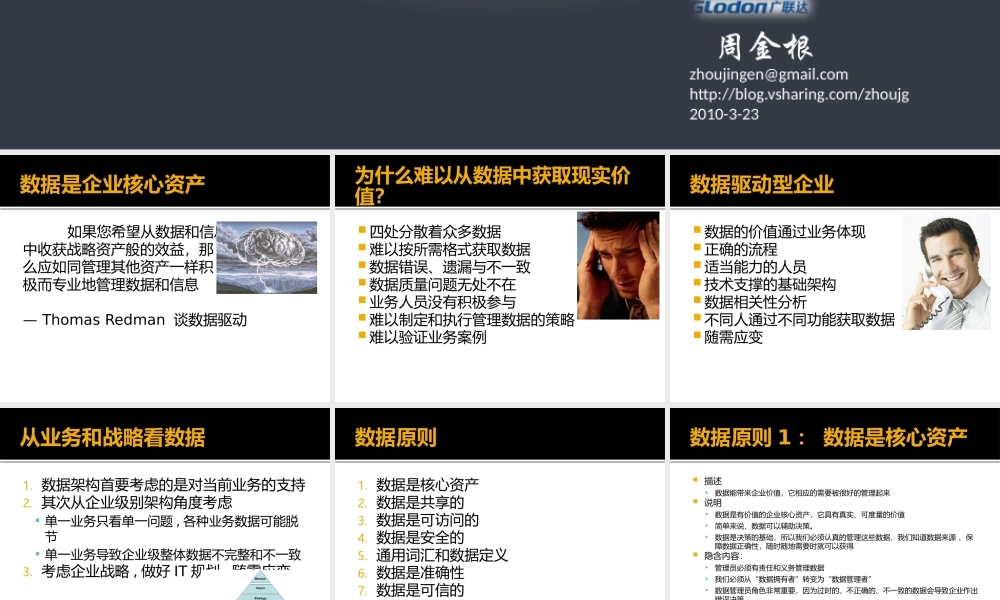Click the pyramid diagram on strategy slide
1000x600 pixels.
coord(260,585)
